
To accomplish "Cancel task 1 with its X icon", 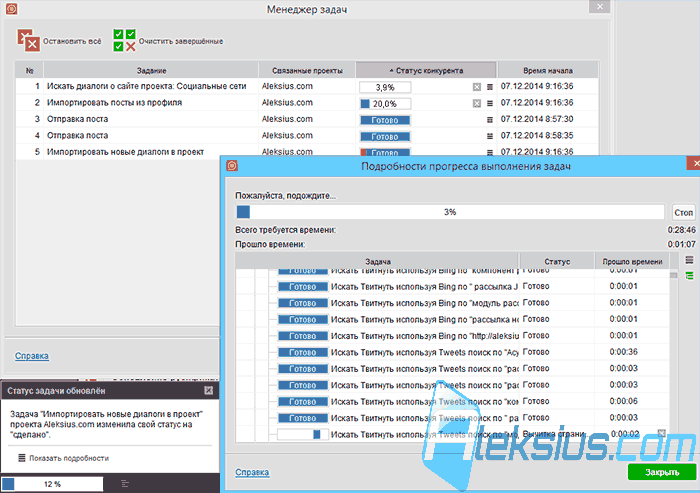I will coord(476,87).
